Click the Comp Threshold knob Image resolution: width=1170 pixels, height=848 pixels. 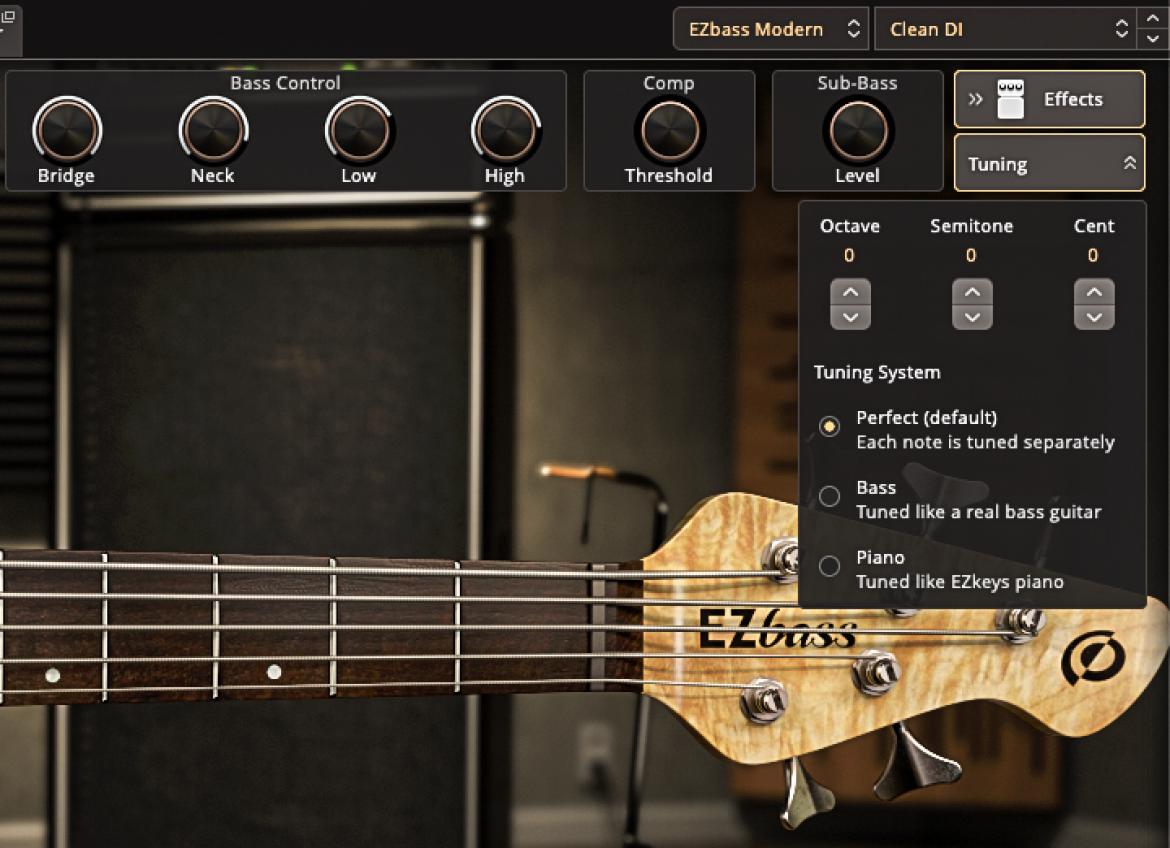(669, 130)
